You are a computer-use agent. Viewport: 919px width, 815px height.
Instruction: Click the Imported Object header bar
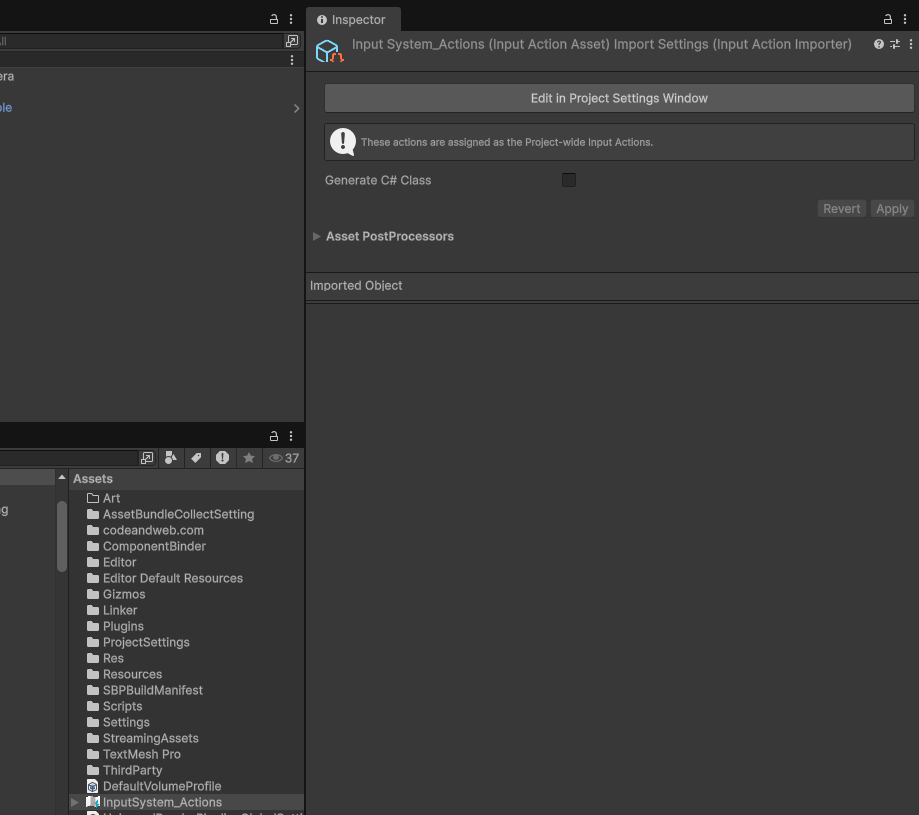coord(612,286)
